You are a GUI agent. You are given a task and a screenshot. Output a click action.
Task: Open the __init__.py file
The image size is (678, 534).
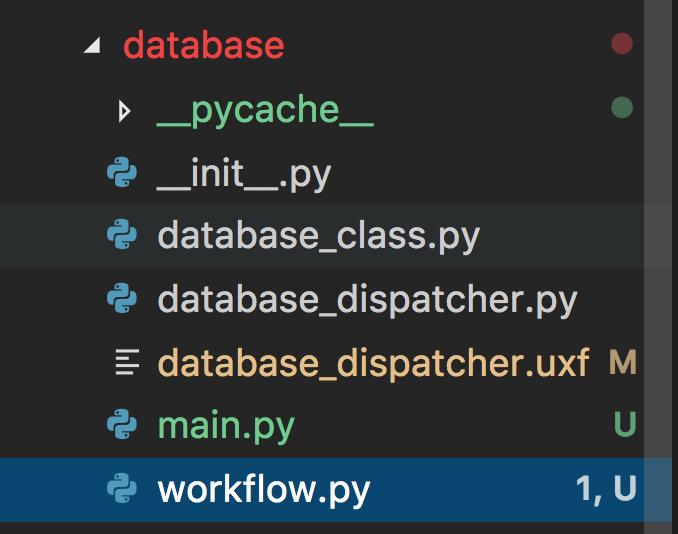click(244, 175)
